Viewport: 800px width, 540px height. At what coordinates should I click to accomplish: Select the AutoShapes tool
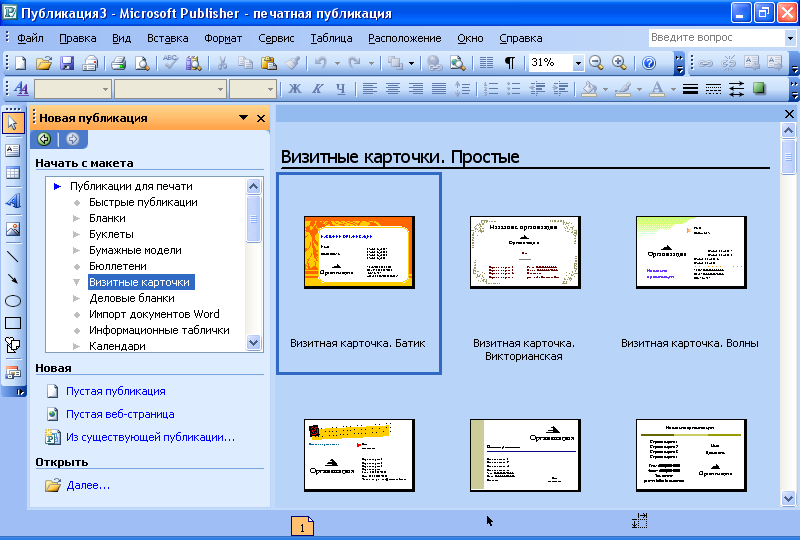point(13,346)
